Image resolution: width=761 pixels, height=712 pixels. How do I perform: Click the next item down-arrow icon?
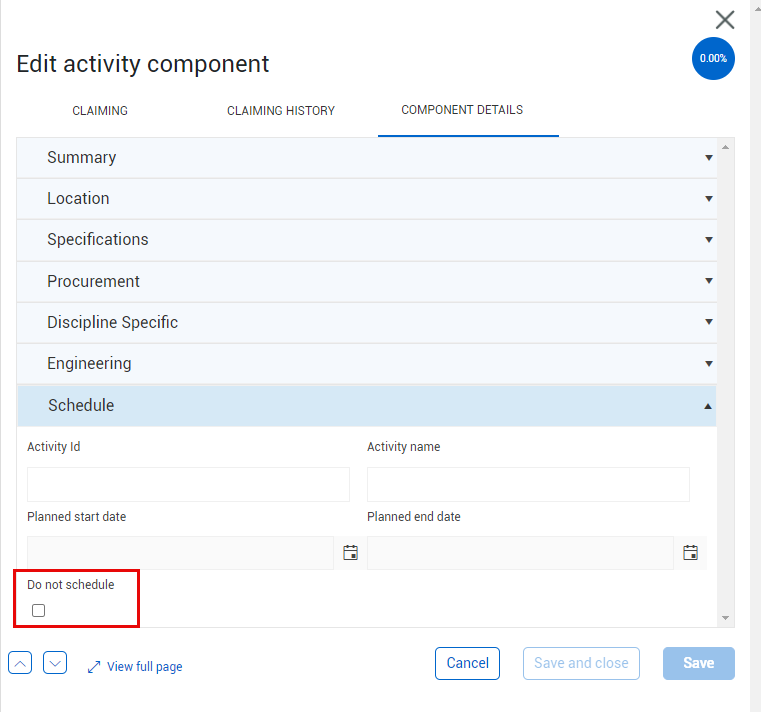point(55,663)
